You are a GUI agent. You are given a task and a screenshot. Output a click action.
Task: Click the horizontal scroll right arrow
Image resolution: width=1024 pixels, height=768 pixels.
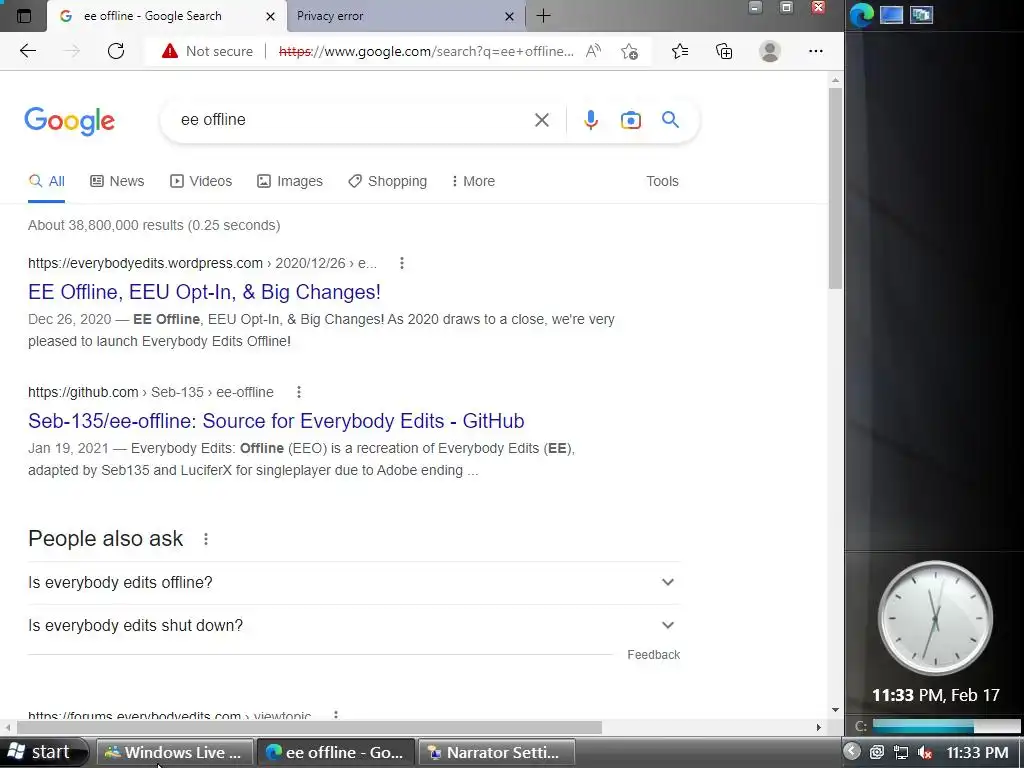(818, 727)
